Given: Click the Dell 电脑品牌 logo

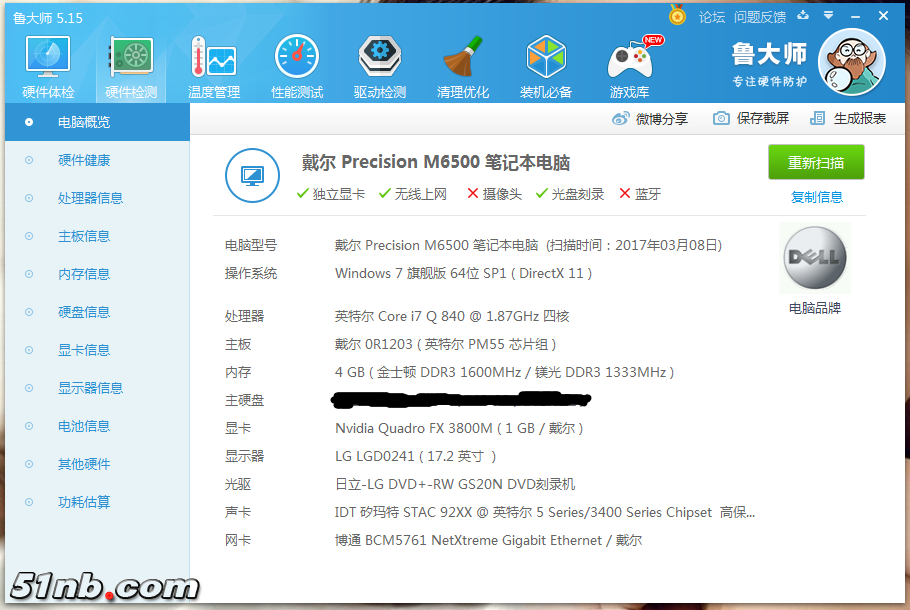Looking at the screenshot, I should point(815,259).
